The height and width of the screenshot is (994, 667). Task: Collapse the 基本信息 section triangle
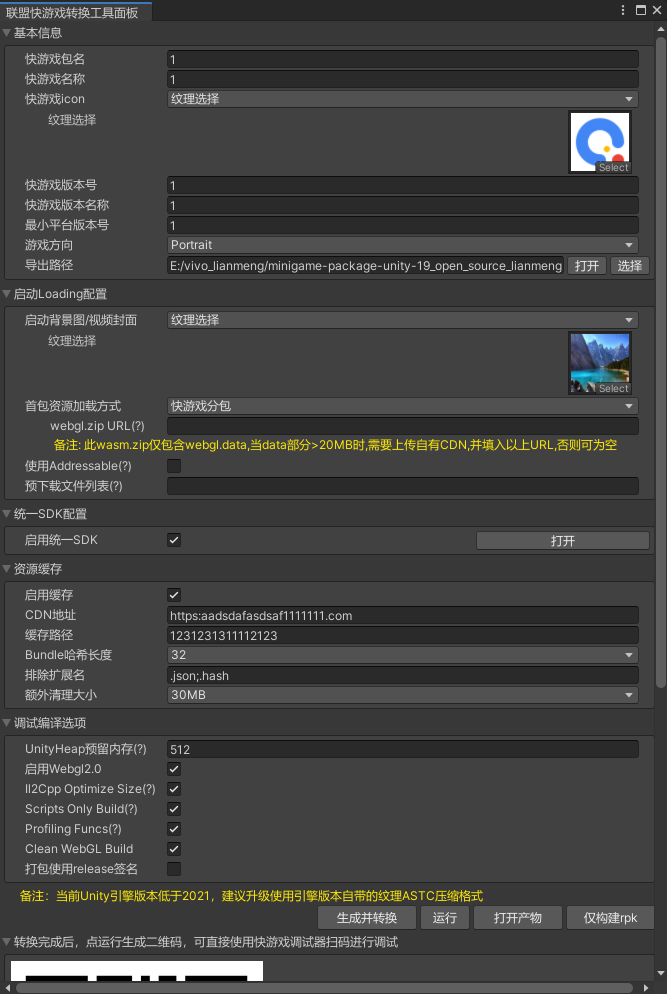pos(7,33)
